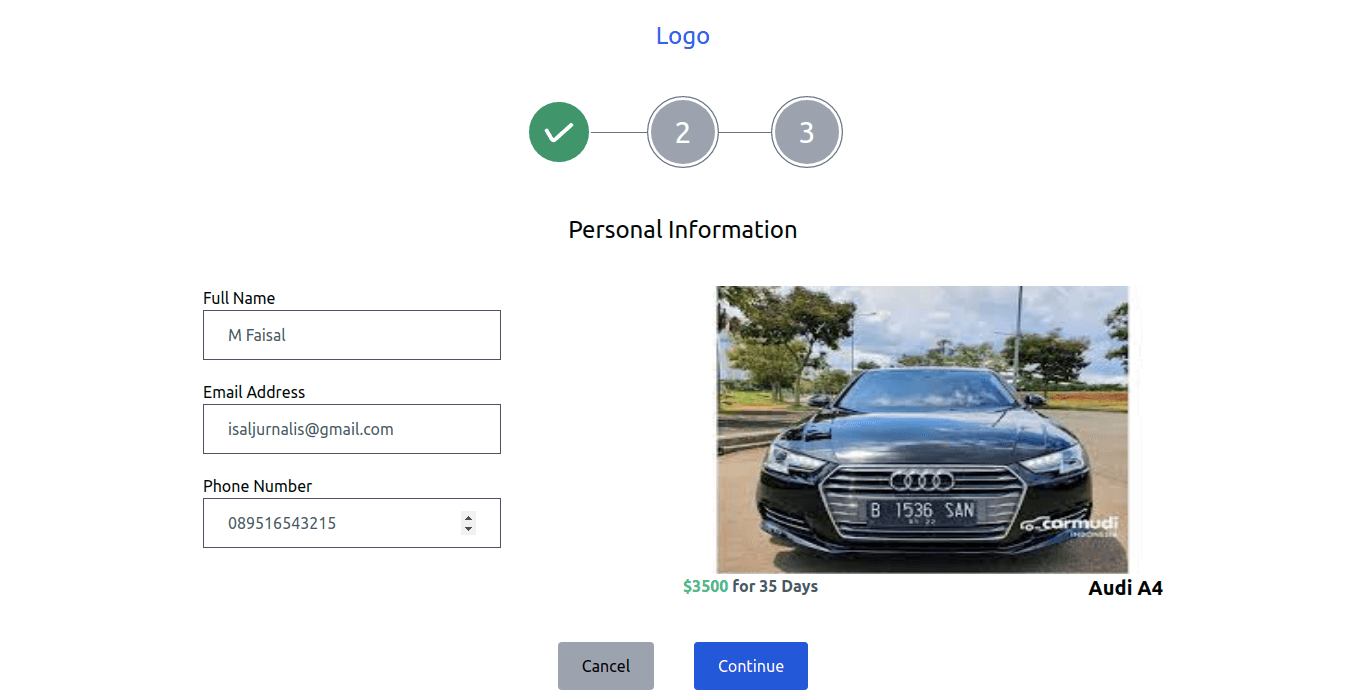Click the Logo link at top
This screenshot has height=690, width=1351.
coord(683,36)
